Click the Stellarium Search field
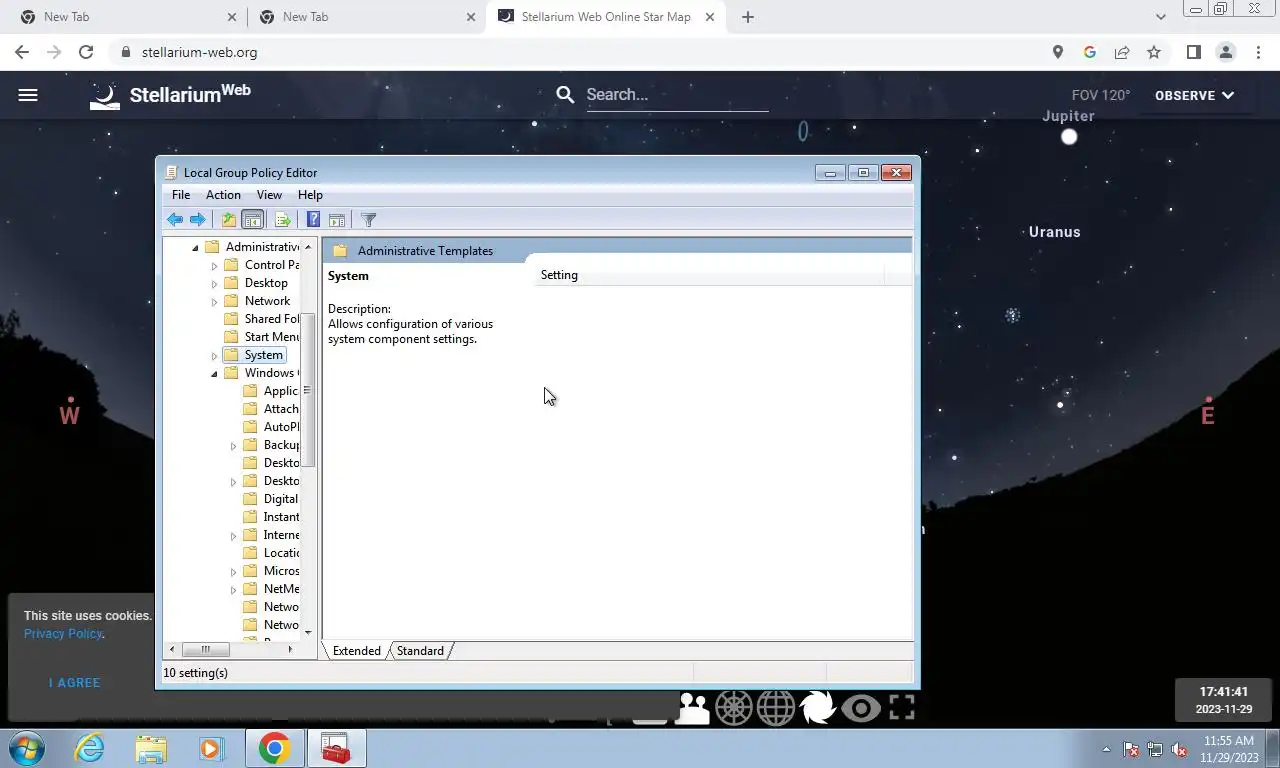Image resolution: width=1280 pixels, height=768 pixels. click(x=676, y=95)
